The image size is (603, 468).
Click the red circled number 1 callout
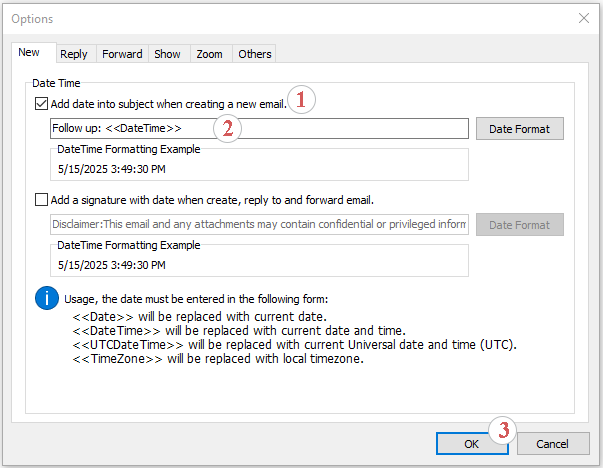303,100
